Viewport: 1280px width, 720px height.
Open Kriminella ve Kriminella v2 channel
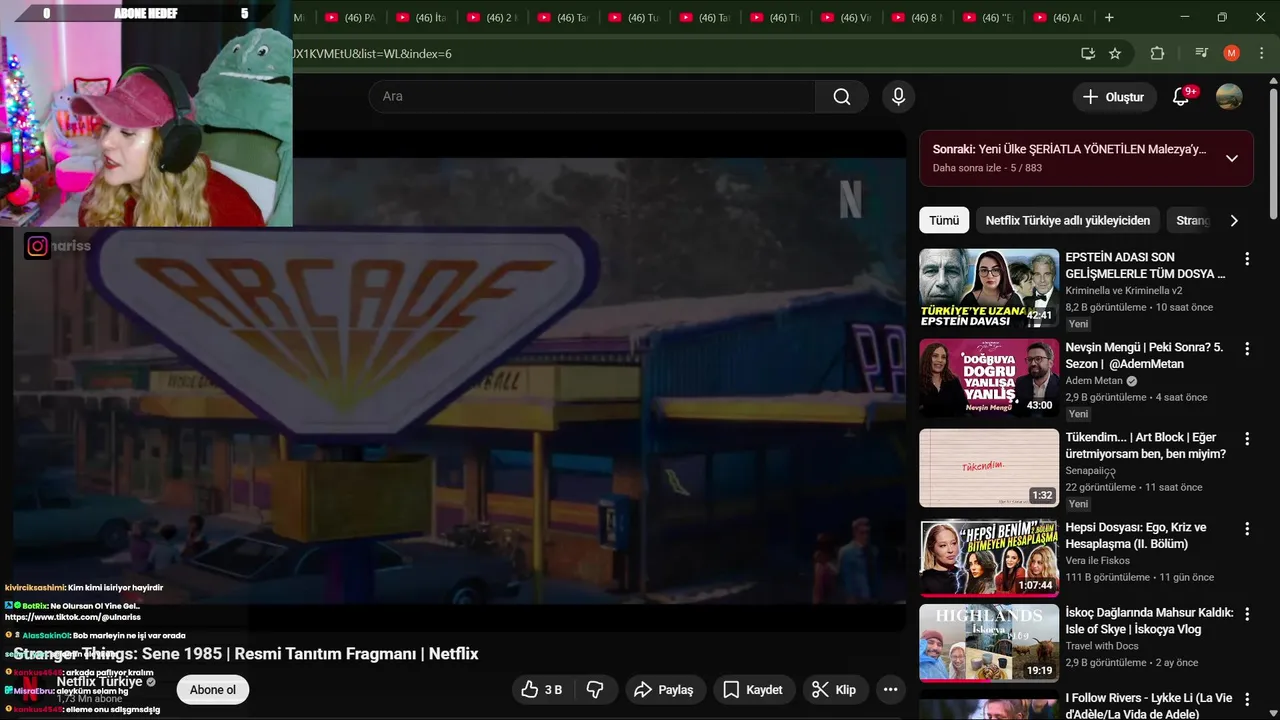(1123, 291)
